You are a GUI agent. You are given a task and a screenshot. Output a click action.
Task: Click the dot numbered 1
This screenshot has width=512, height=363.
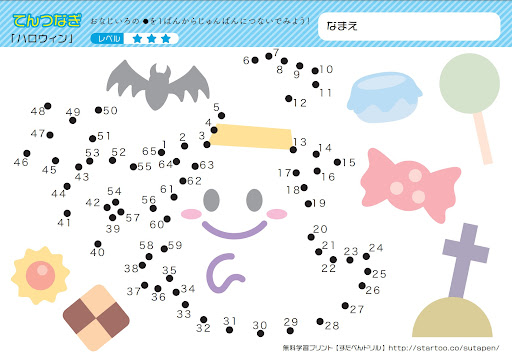162,152
